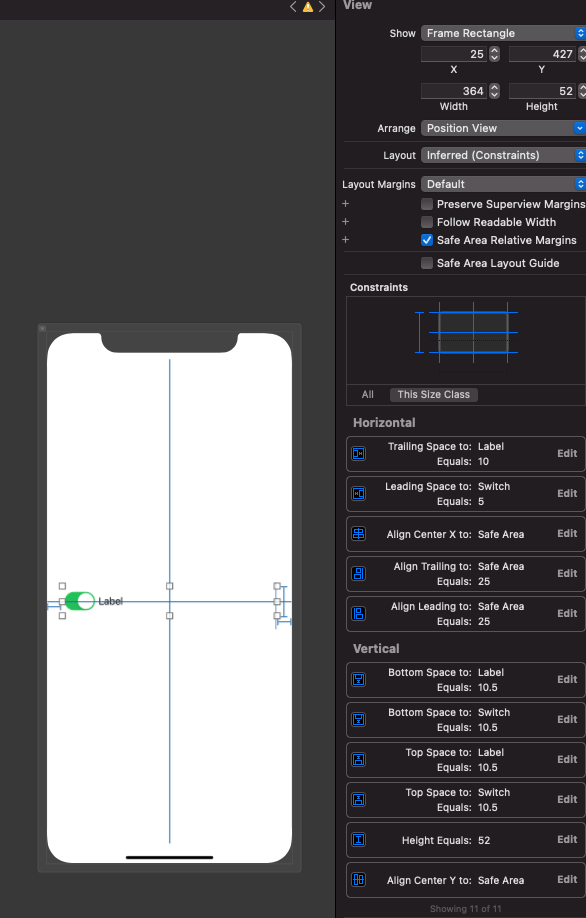Open the Layout Margins Default dropdown

pos(503,184)
